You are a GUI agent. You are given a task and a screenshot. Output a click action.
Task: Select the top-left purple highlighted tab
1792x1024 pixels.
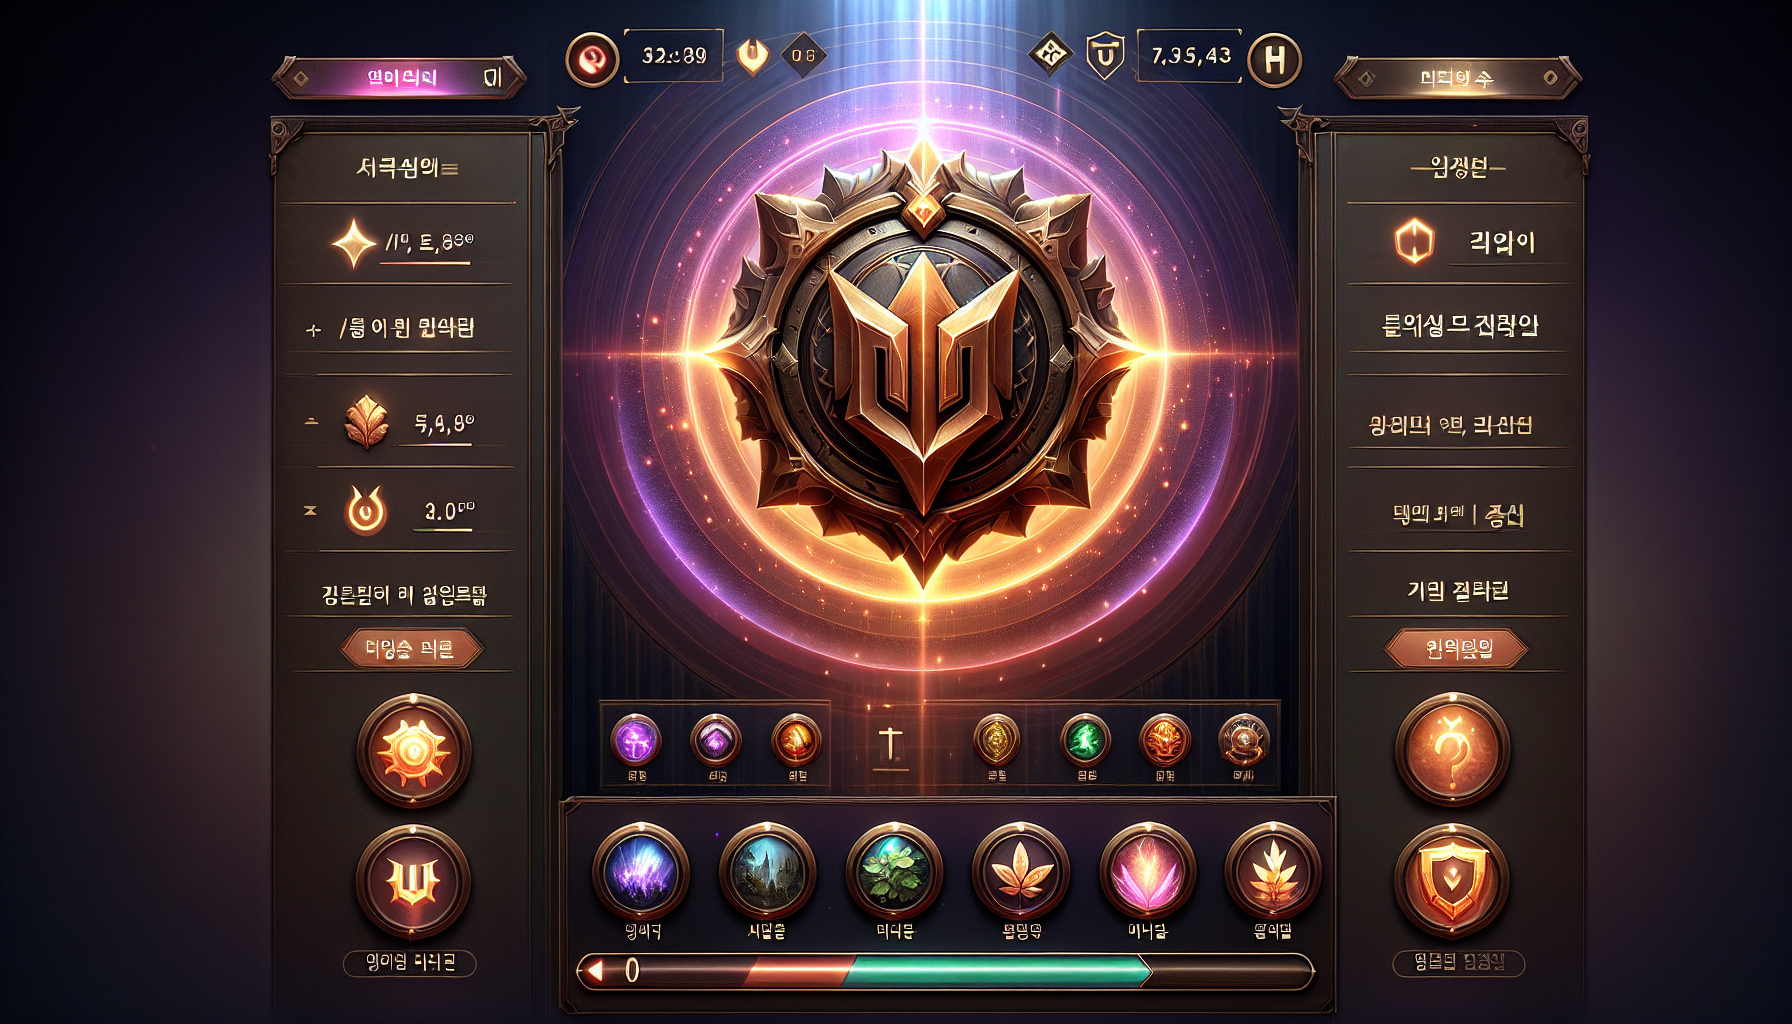(400, 78)
